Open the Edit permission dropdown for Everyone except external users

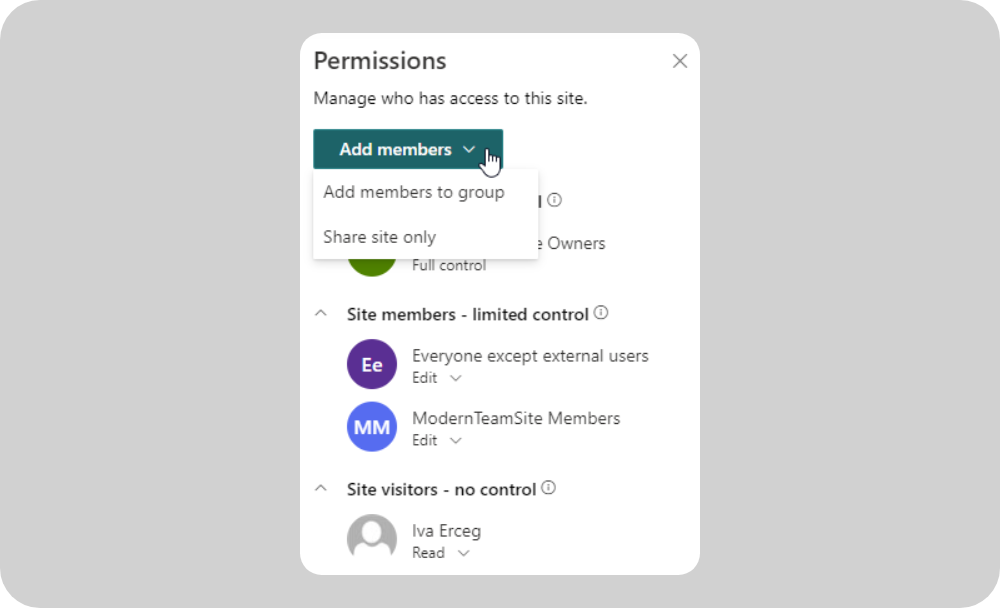(456, 378)
